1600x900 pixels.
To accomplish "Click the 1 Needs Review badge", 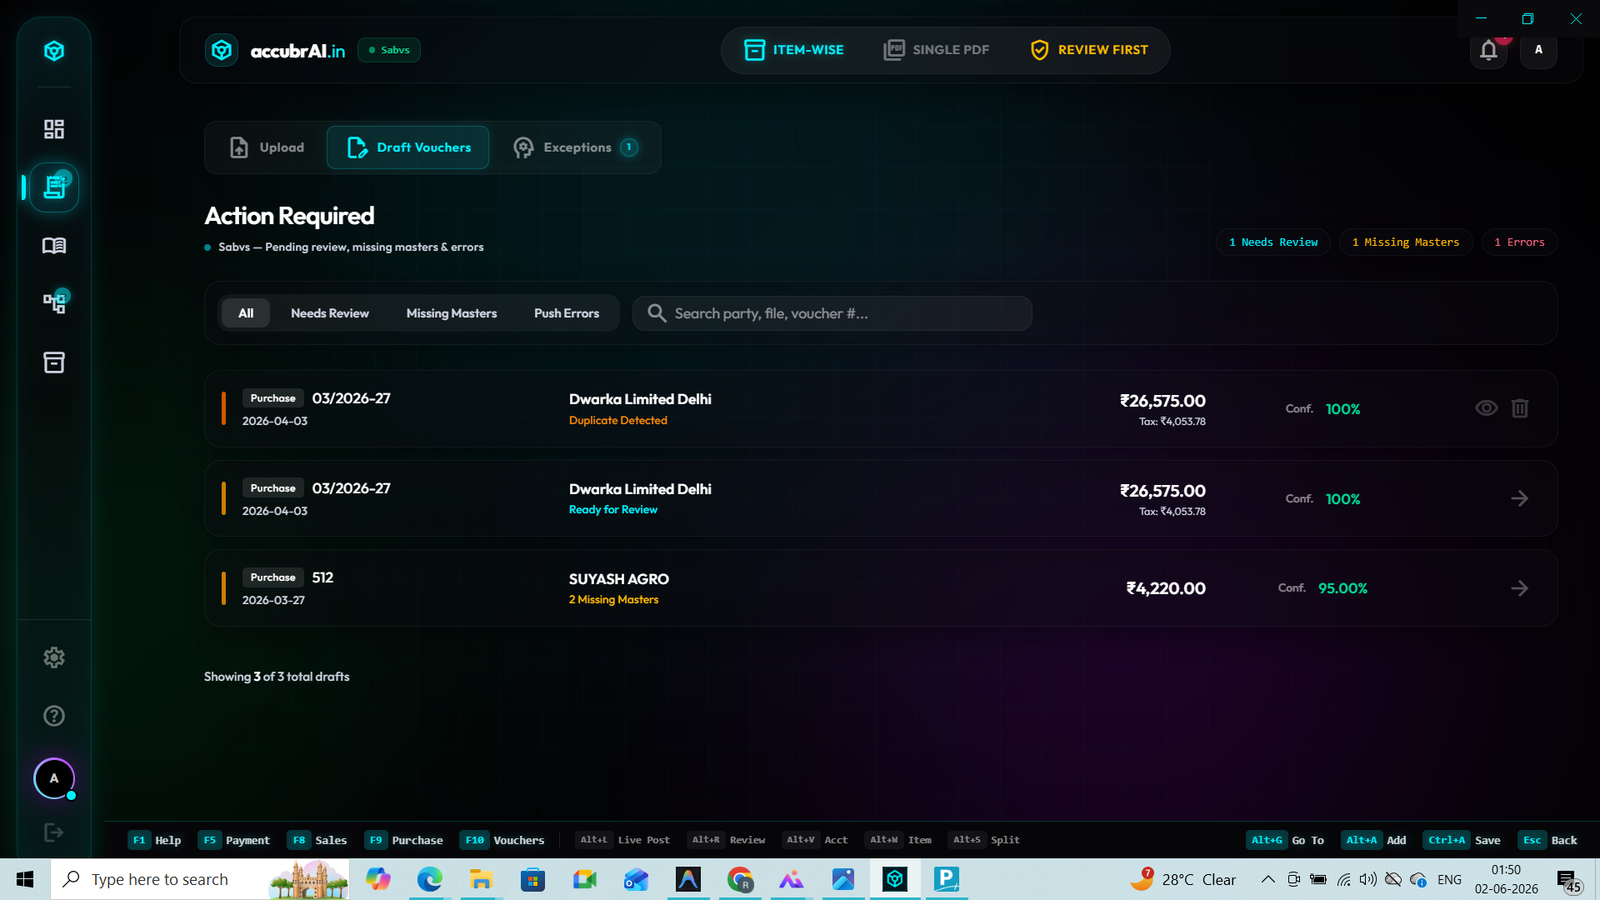I will point(1273,242).
